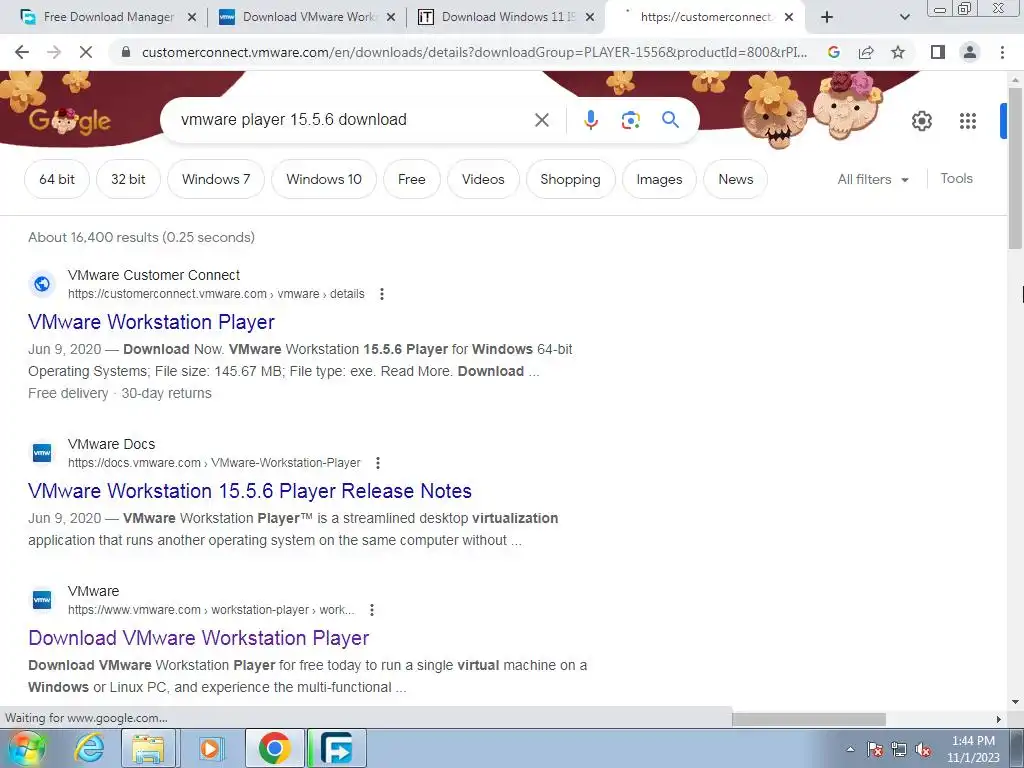The width and height of the screenshot is (1024, 768).
Task: Open more options for www.vmware.com result
Action: click(372, 610)
